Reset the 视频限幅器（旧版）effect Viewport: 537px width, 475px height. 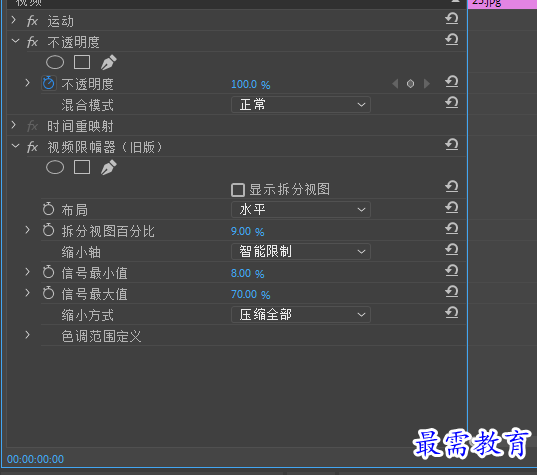[x=452, y=145]
